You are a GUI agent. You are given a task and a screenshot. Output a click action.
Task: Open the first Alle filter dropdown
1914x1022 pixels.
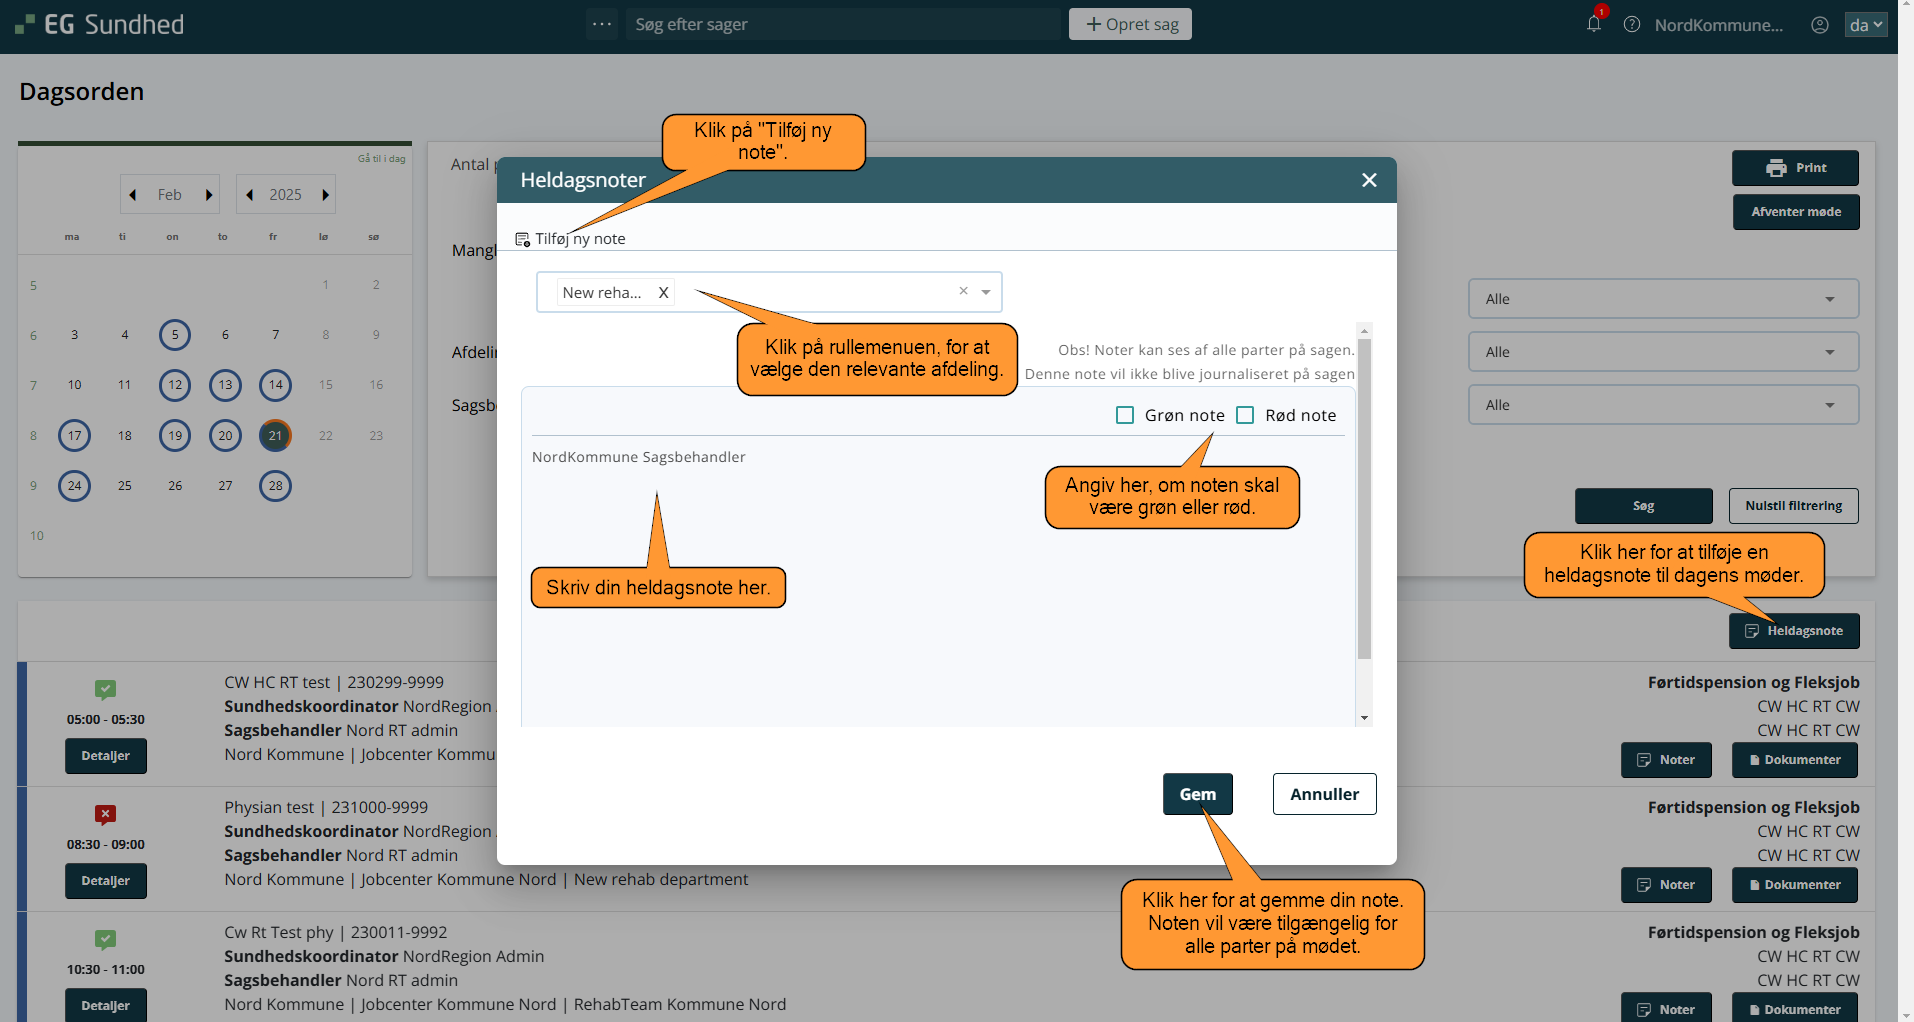1662,299
